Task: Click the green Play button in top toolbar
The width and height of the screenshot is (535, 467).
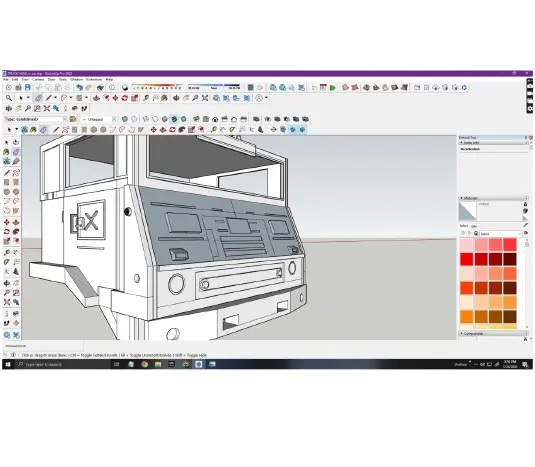Action: click(333, 88)
